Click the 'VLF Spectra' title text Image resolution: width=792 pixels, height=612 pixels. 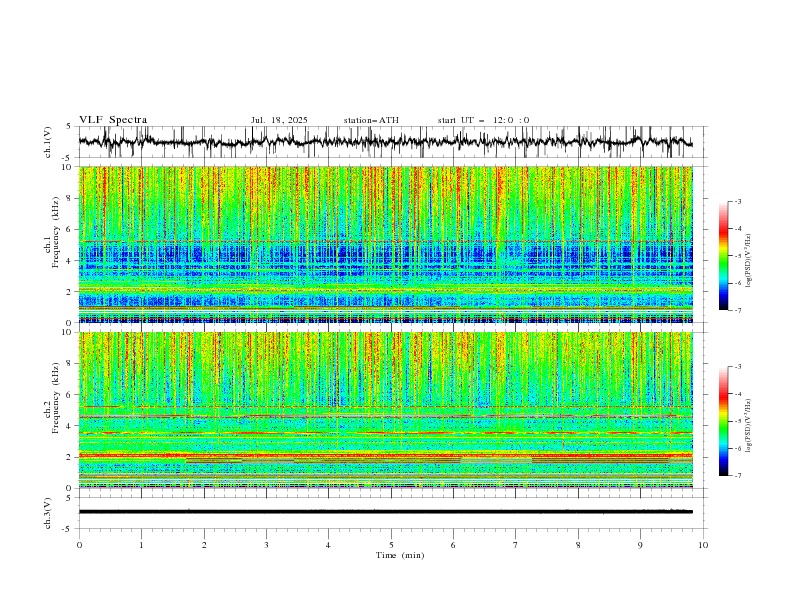(113, 120)
